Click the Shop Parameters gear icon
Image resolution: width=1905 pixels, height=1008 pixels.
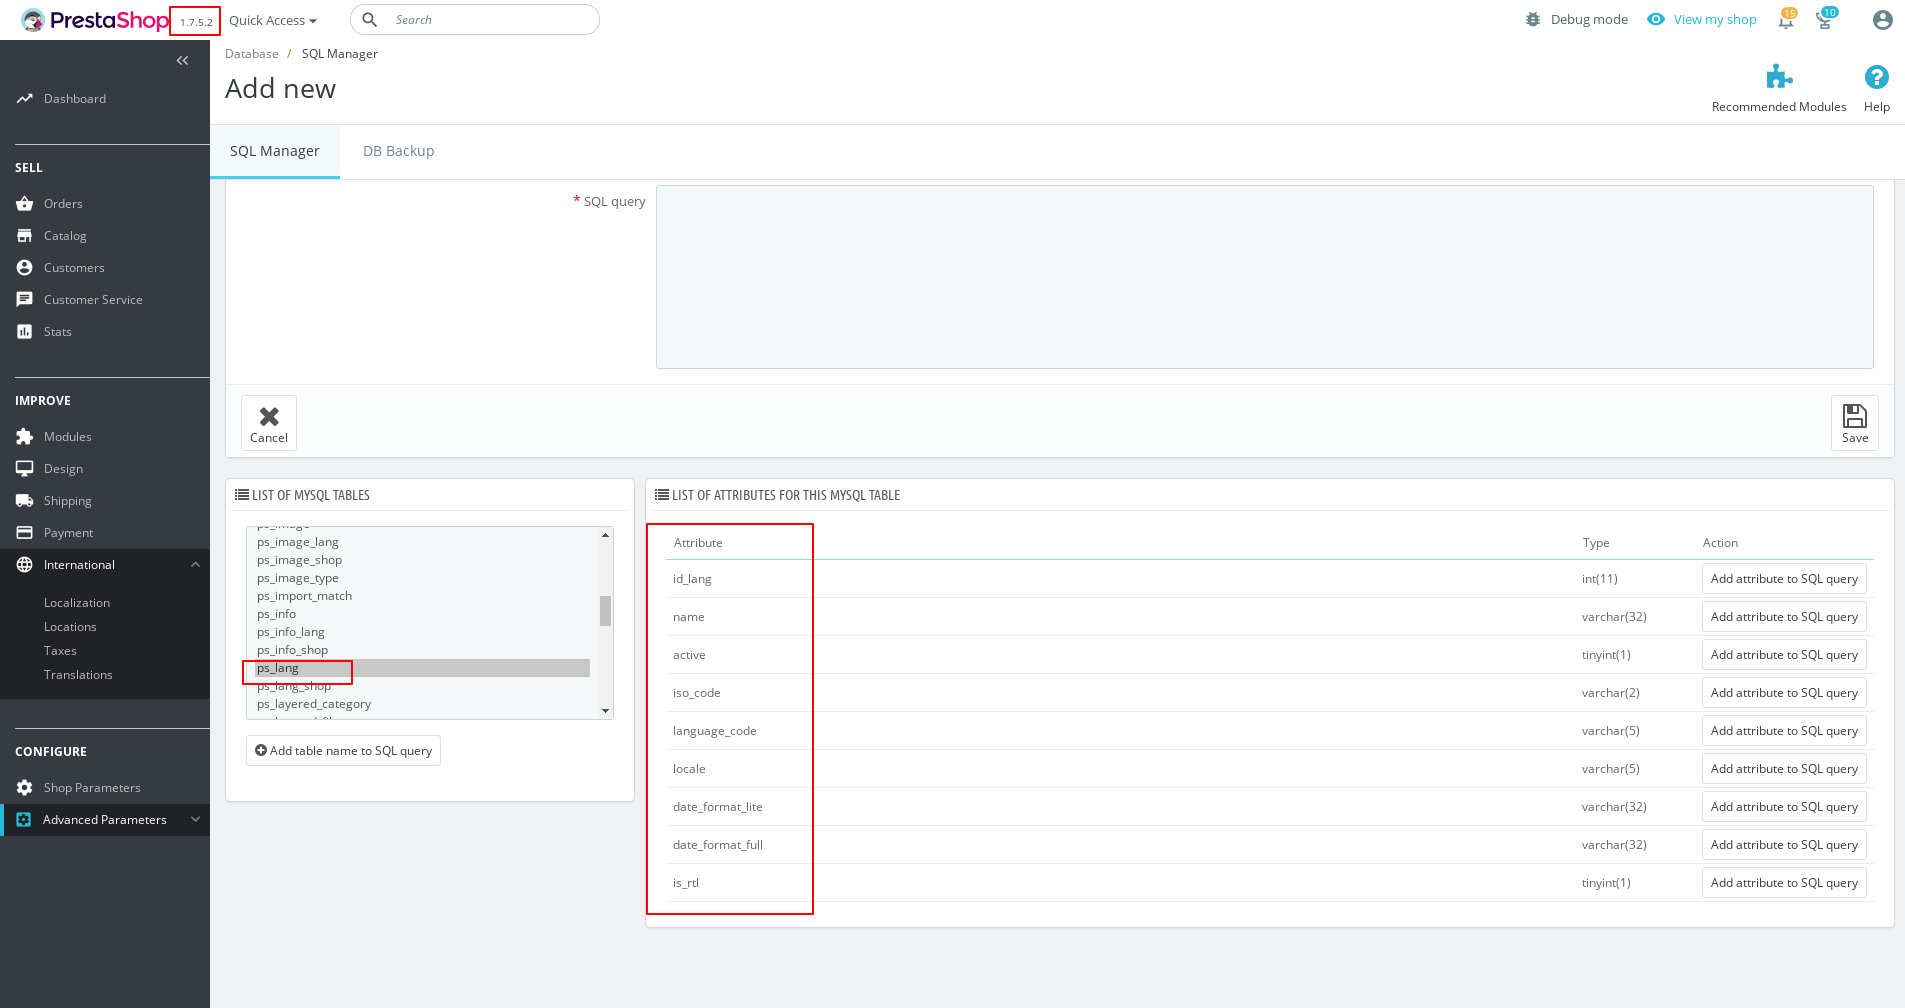[x=25, y=788]
